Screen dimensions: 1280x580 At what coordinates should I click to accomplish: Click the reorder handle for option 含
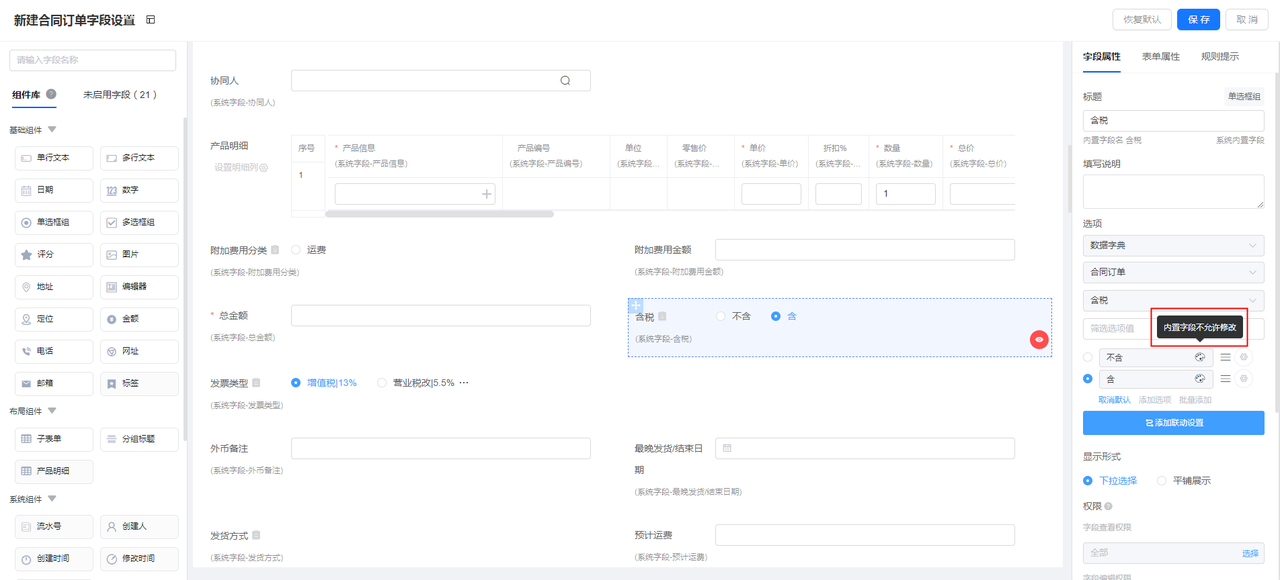pyautogui.click(x=1225, y=379)
